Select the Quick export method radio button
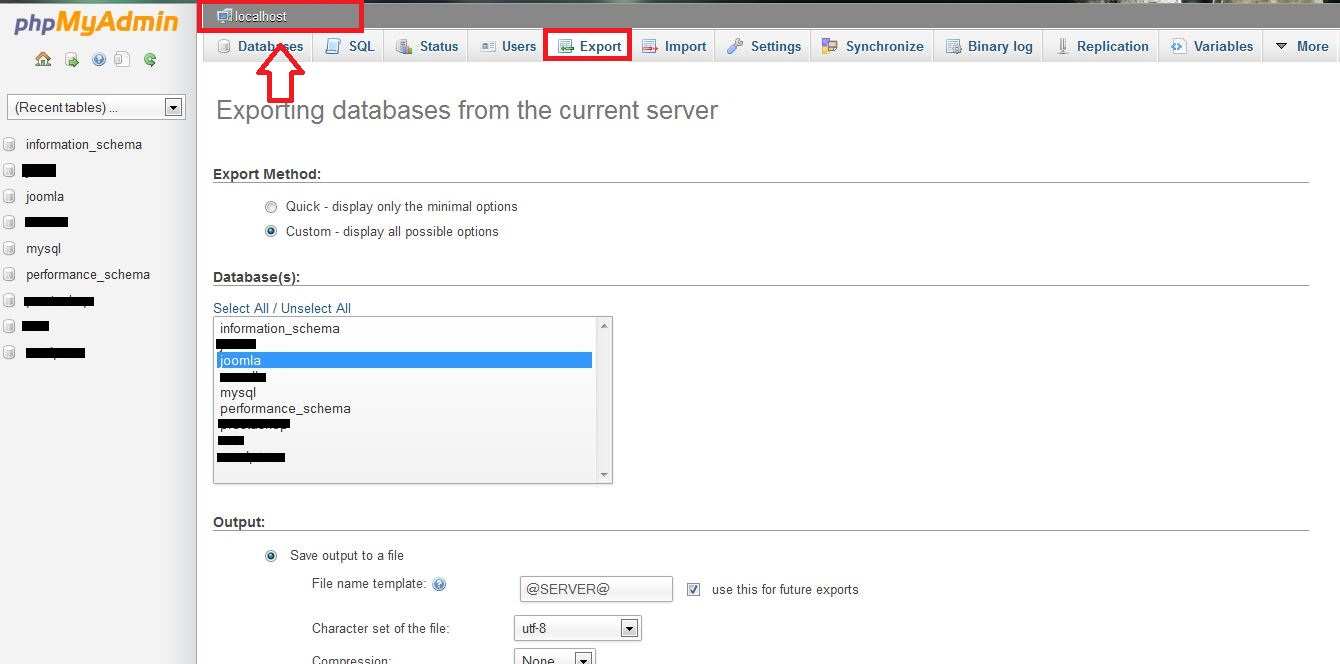Viewport: 1340px width, 664px height. click(271, 207)
